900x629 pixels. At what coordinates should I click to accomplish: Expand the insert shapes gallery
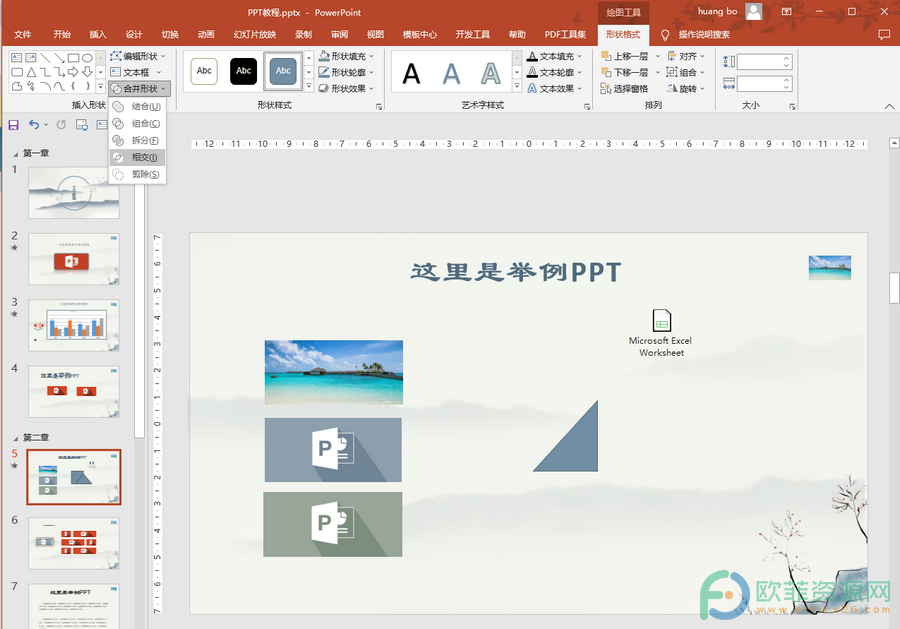tap(100, 87)
